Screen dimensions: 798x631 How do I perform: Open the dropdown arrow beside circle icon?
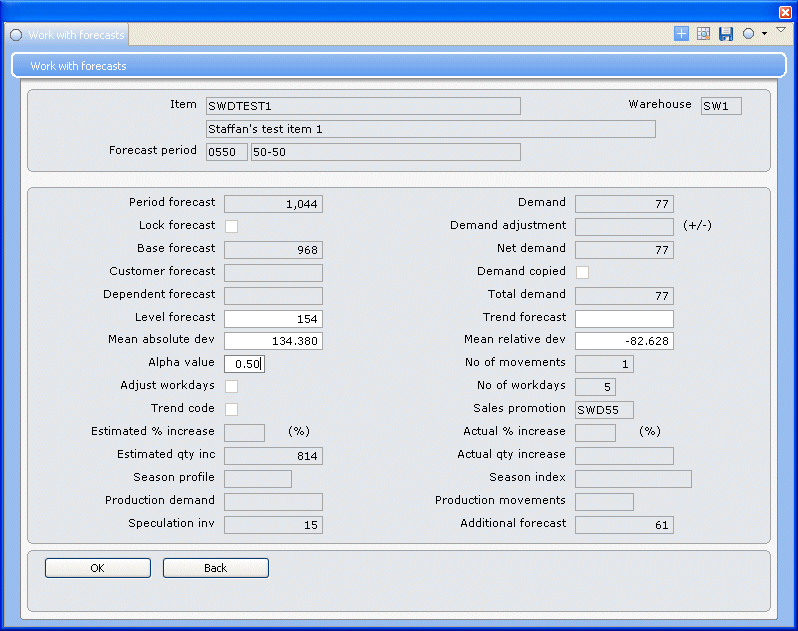click(x=765, y=34)
